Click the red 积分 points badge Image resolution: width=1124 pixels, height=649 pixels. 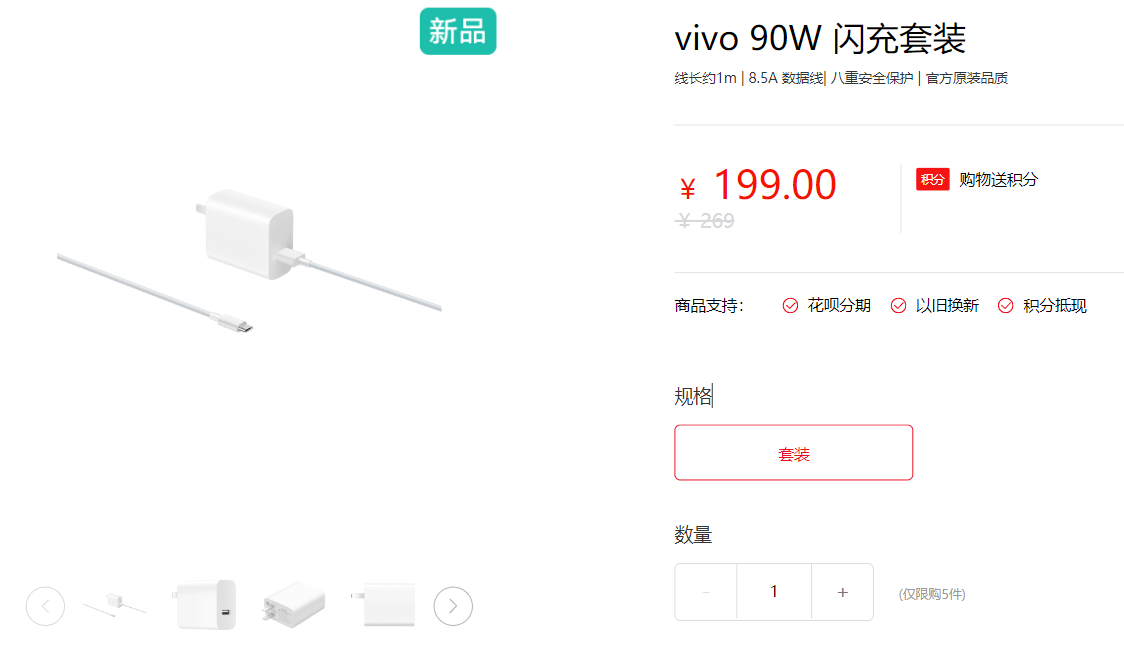point(933,179)
